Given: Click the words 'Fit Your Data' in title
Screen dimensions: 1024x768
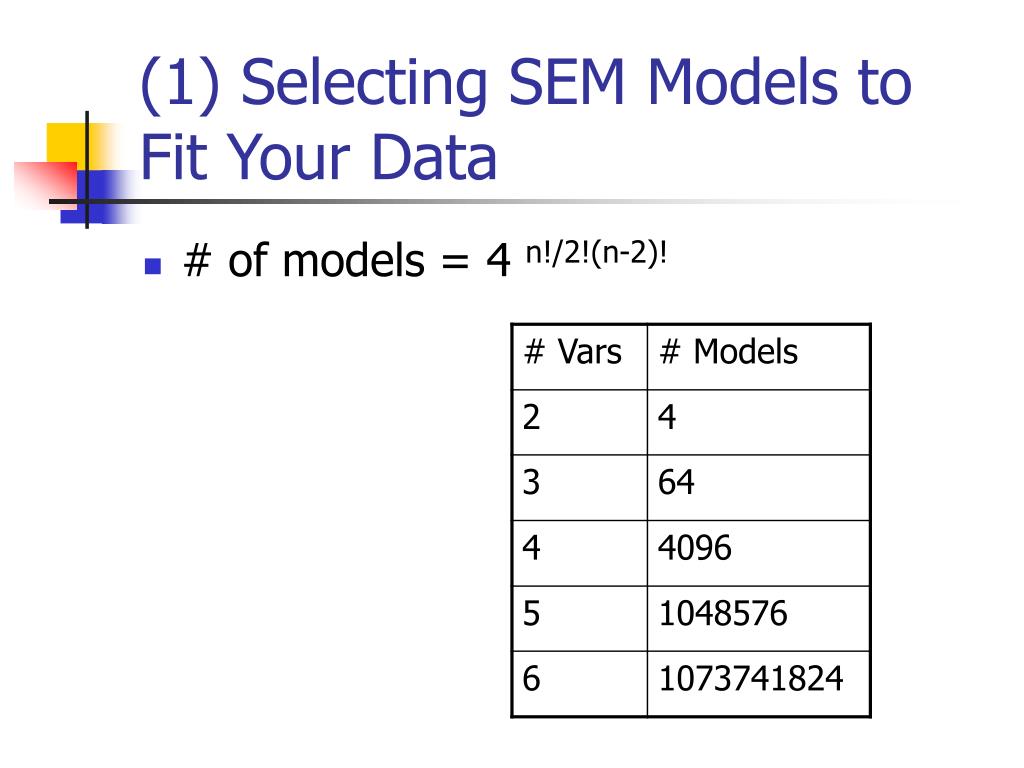Looking at the screenshot, I should click(319, 157).
